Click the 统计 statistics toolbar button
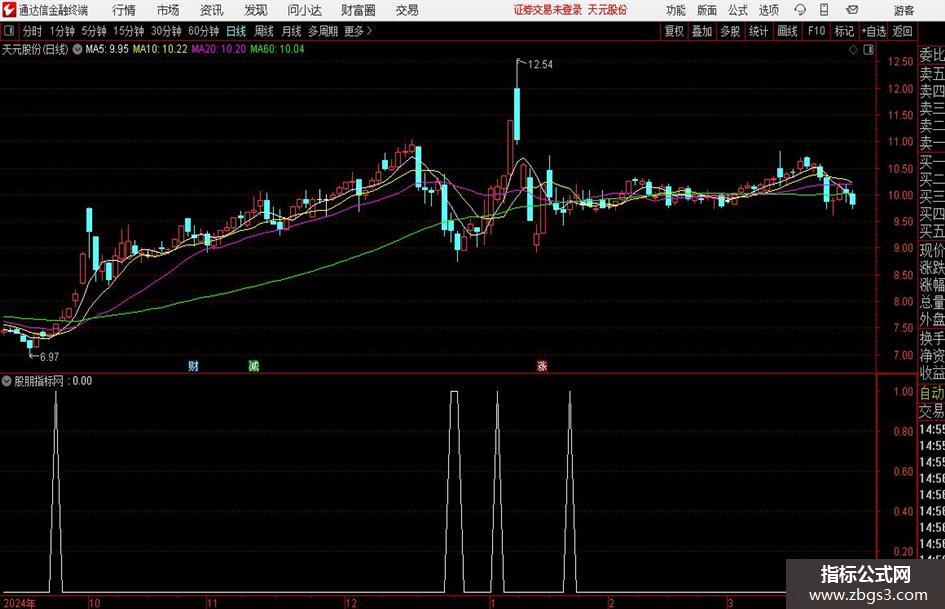This screenshot has height=609, width=945. (758, 31)
